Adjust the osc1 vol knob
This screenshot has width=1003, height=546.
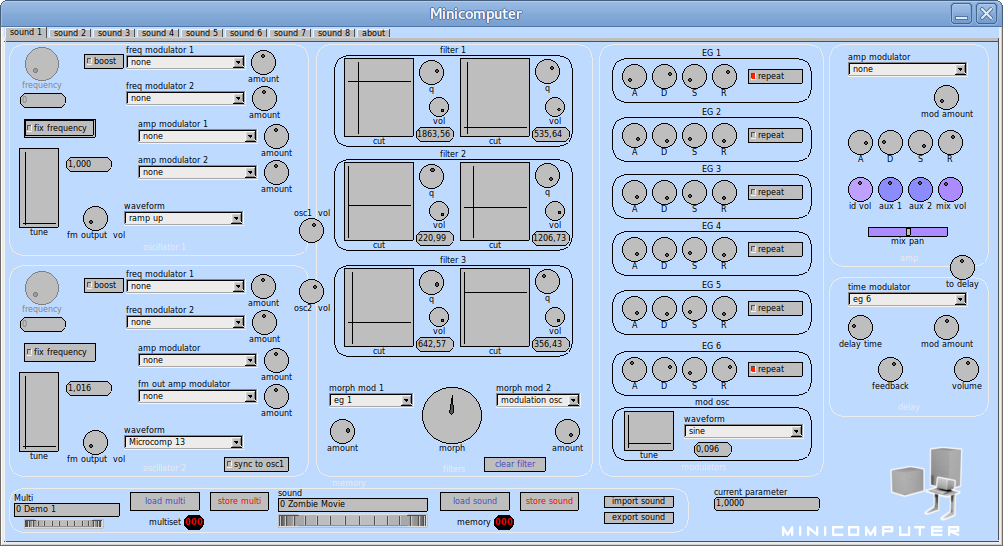[312, 231]
